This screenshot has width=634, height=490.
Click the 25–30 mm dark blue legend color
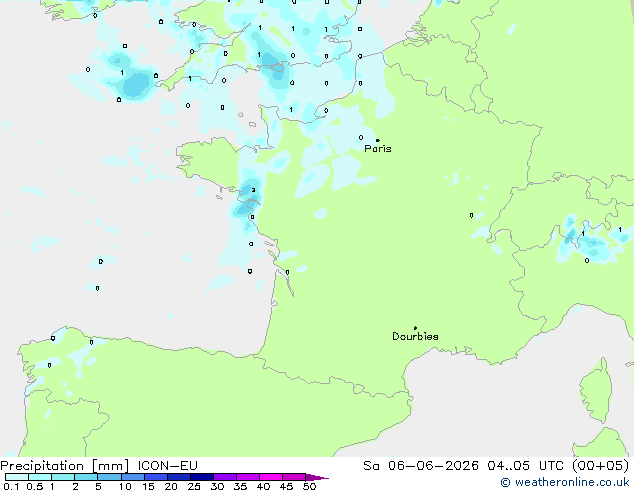(x=201, y=477)
